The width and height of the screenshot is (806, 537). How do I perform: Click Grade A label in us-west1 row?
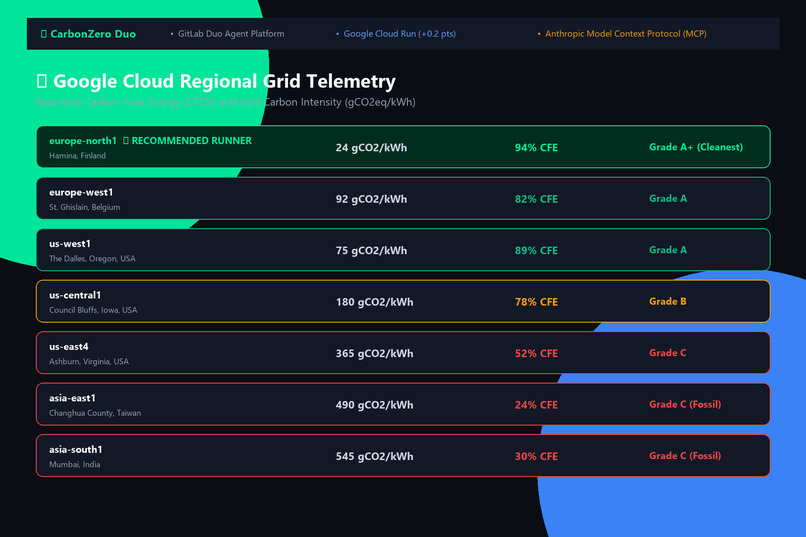668,250
